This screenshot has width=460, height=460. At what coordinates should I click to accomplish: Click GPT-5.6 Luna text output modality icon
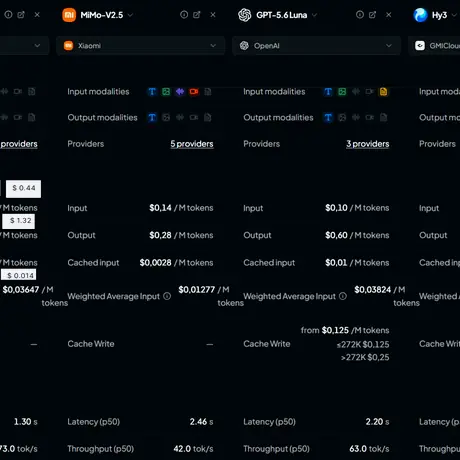point(328,117)
